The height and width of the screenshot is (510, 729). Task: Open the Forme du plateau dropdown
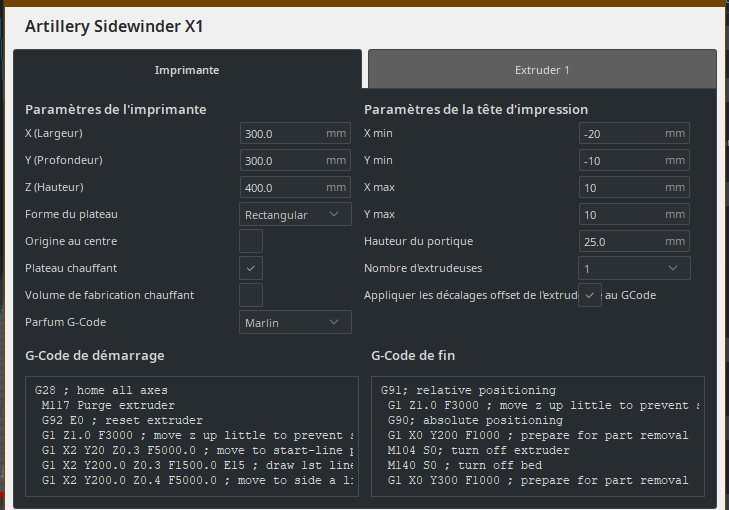tap(295, 214)
